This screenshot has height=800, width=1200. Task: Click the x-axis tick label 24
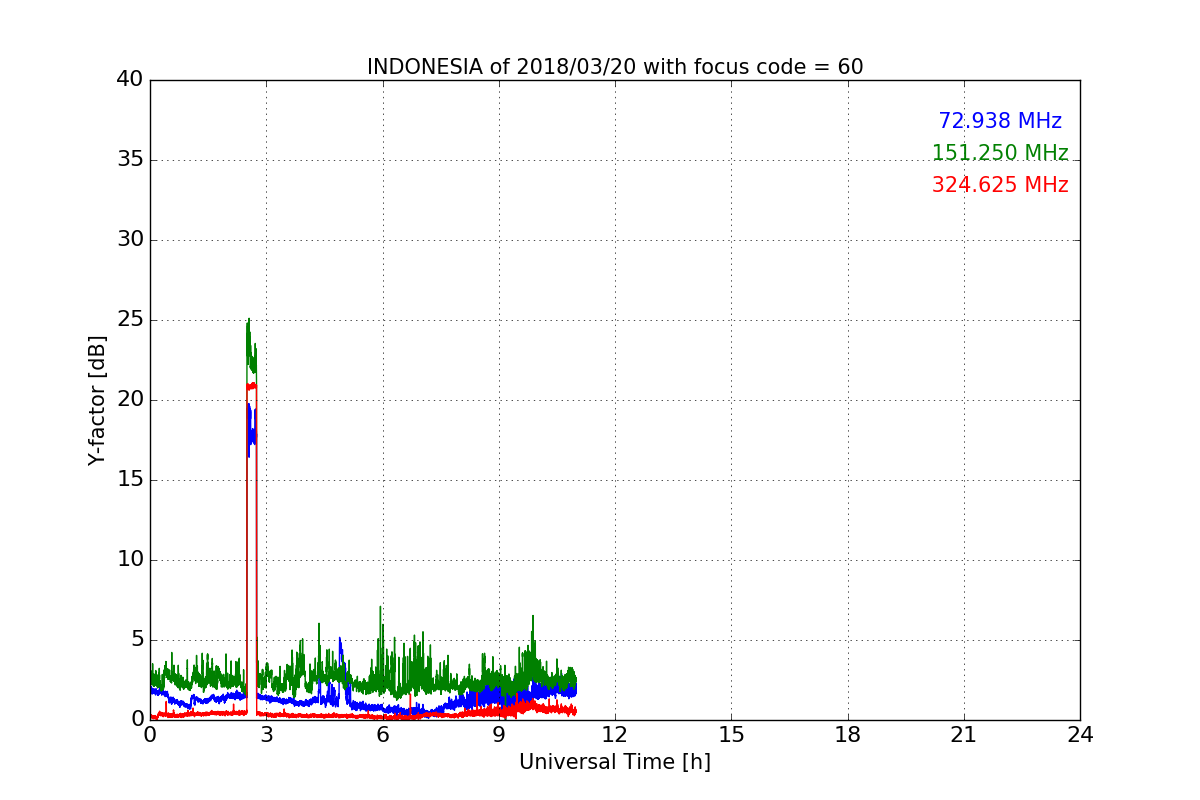(1080, 735)
